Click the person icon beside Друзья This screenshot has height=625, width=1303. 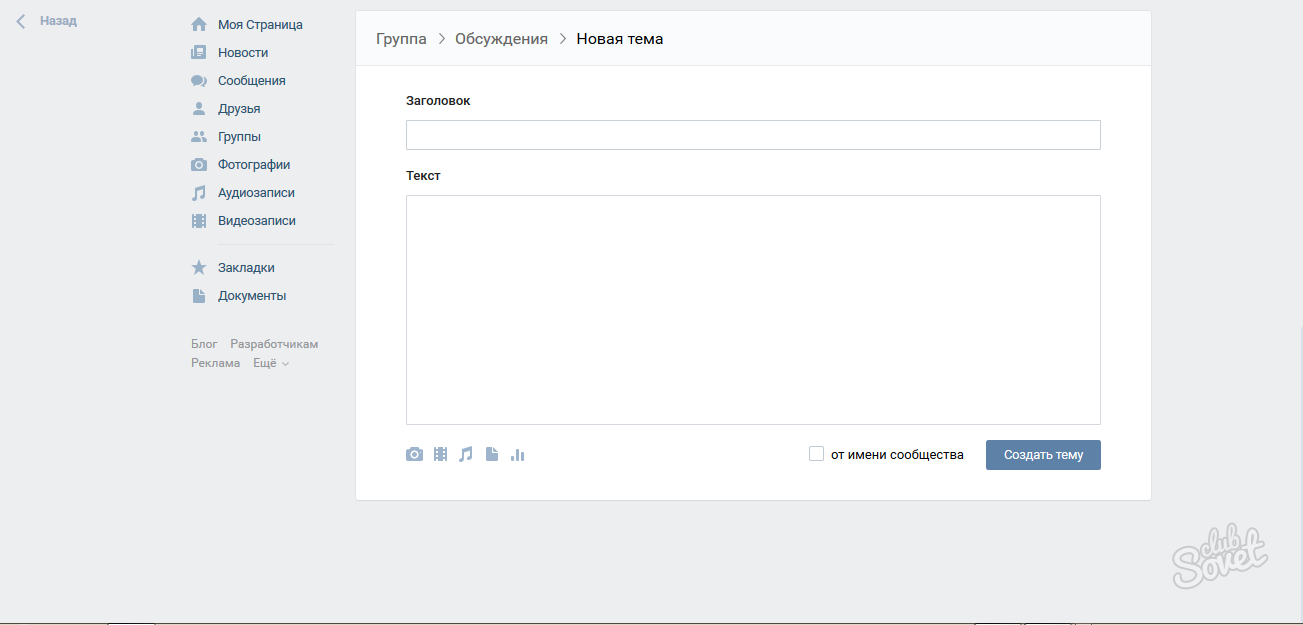point(199,109)
